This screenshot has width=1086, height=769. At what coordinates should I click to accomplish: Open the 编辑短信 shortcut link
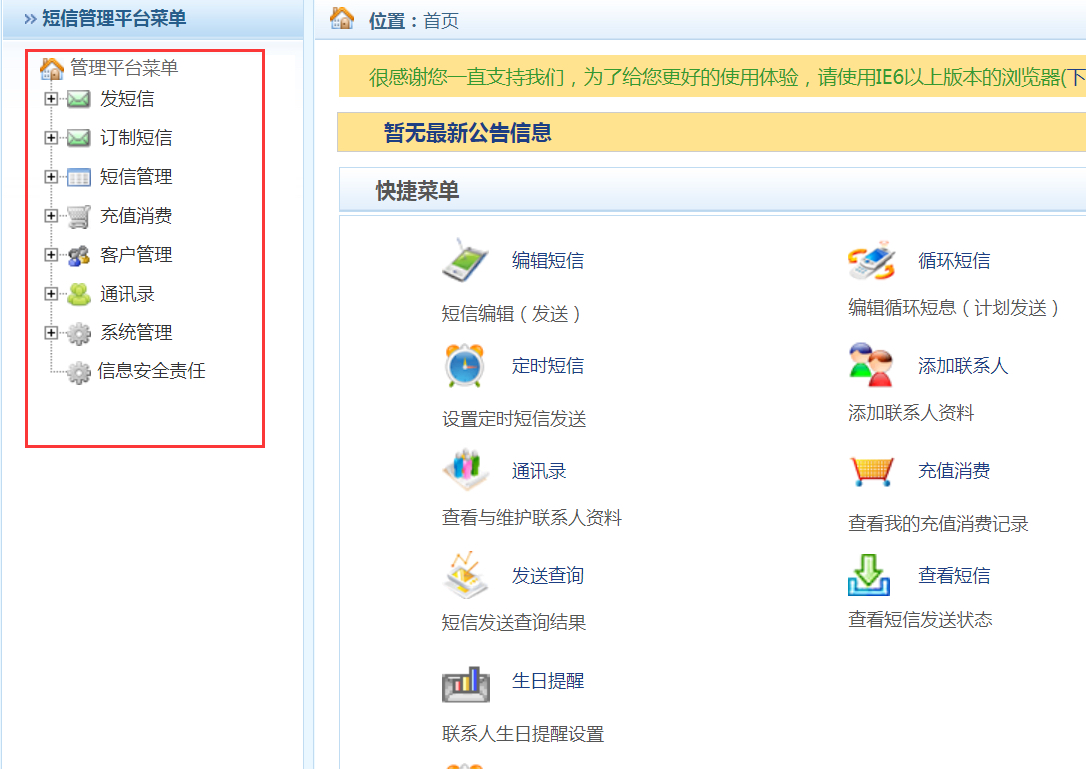click(548, 260)
